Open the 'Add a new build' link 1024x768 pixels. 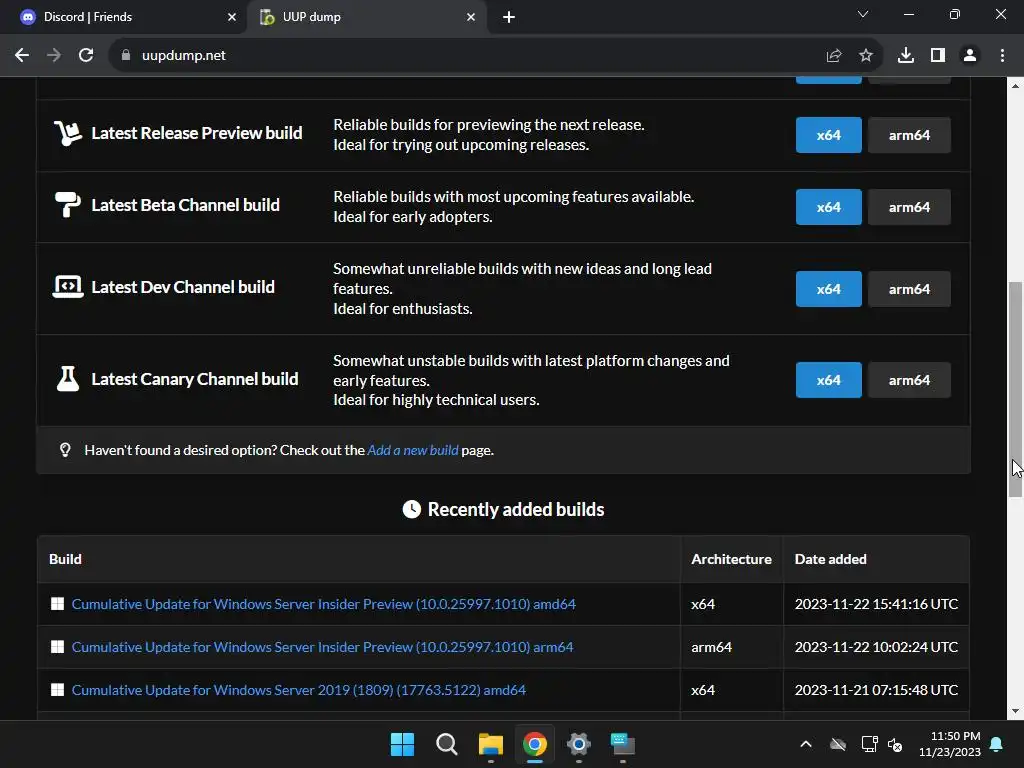[x=413, y=450]
